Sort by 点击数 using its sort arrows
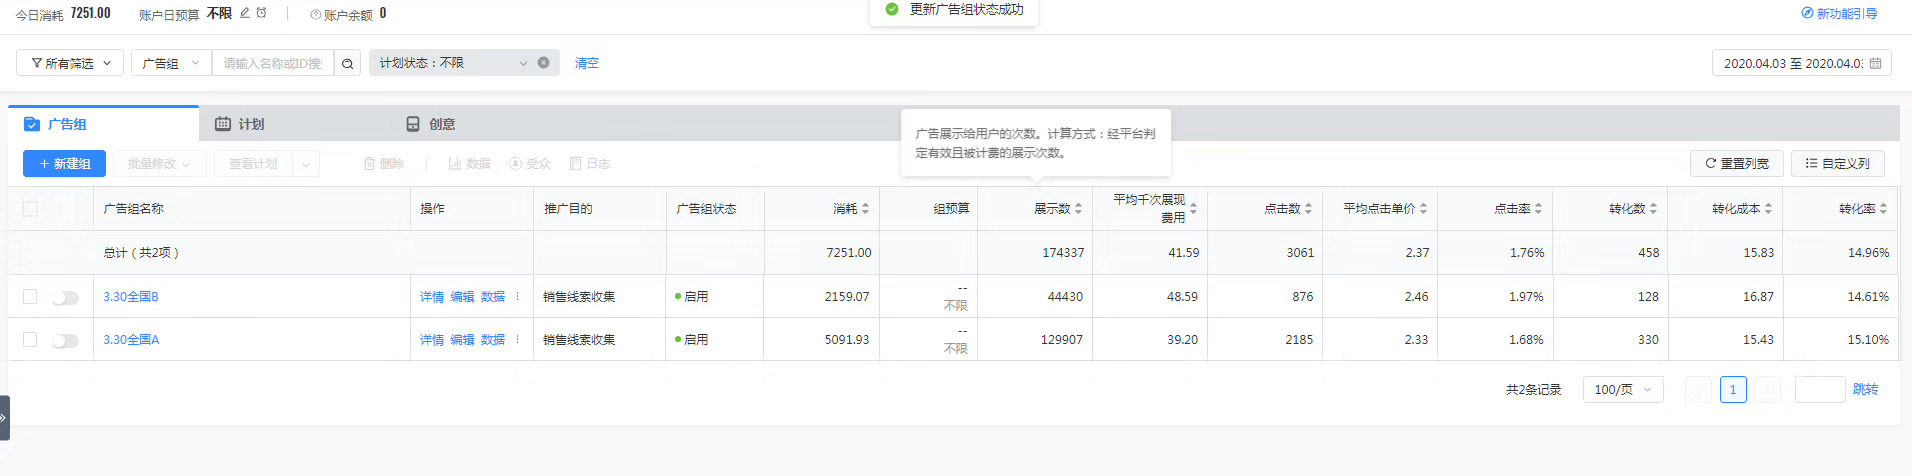 tap(1308, 209)
